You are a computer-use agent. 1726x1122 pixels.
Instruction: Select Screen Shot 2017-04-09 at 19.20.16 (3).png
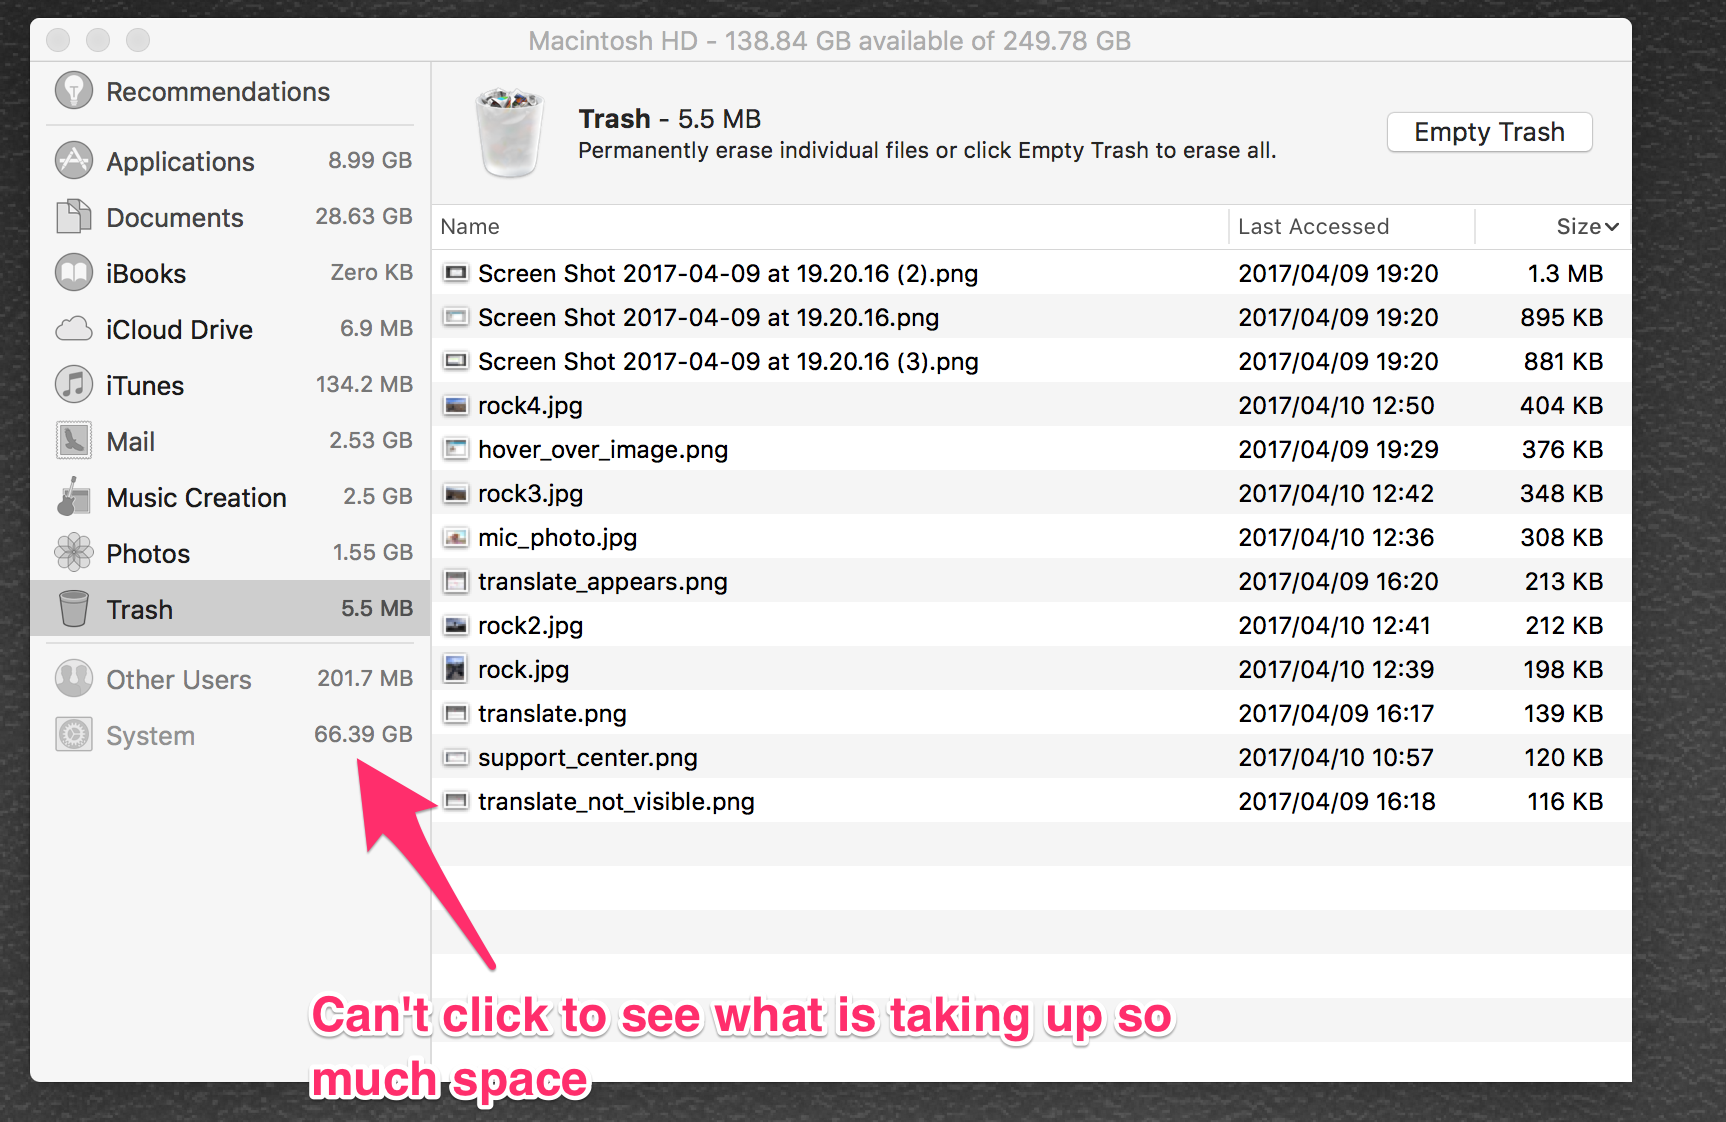(x=728, y=361)
